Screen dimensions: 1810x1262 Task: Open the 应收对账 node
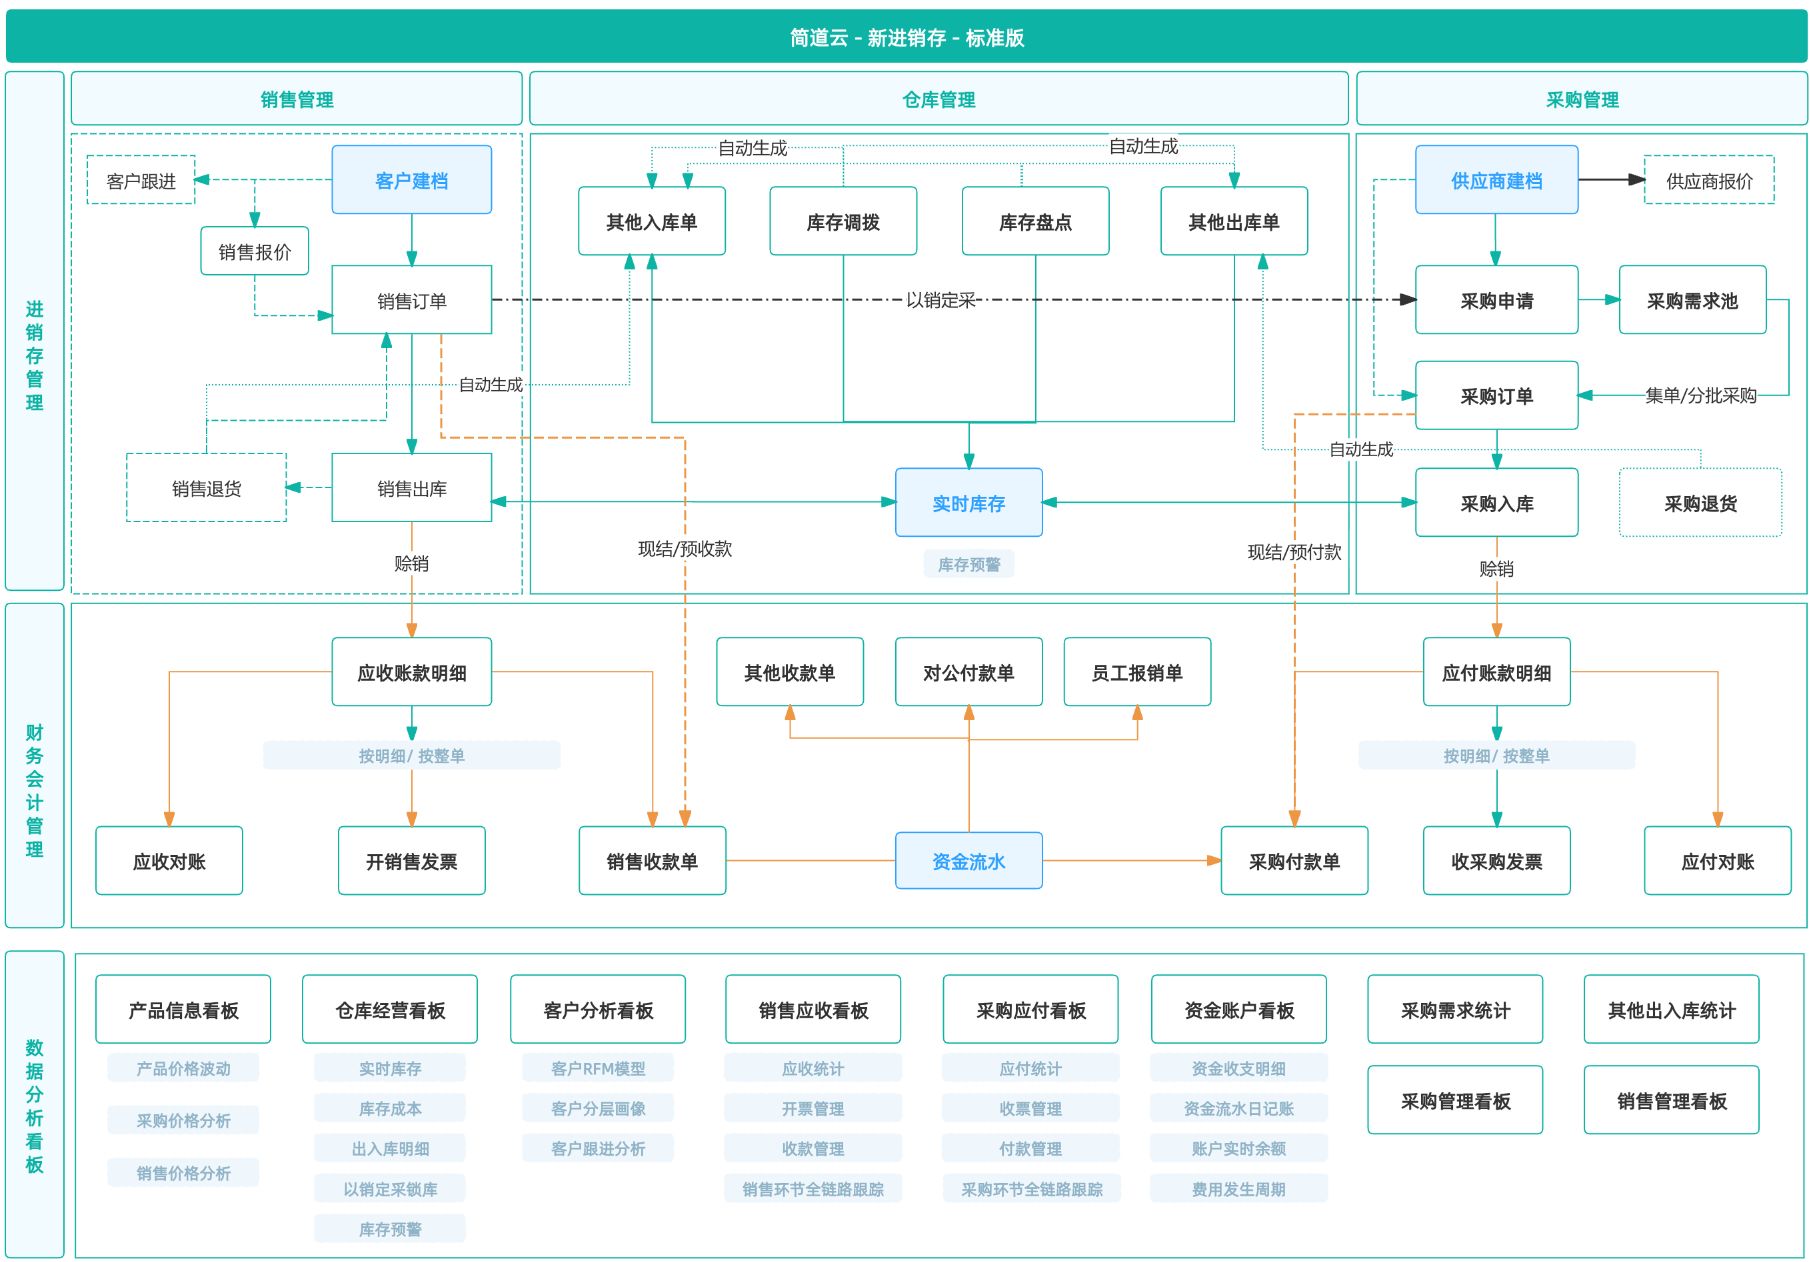pyautogui.click(x=169, y=860)
